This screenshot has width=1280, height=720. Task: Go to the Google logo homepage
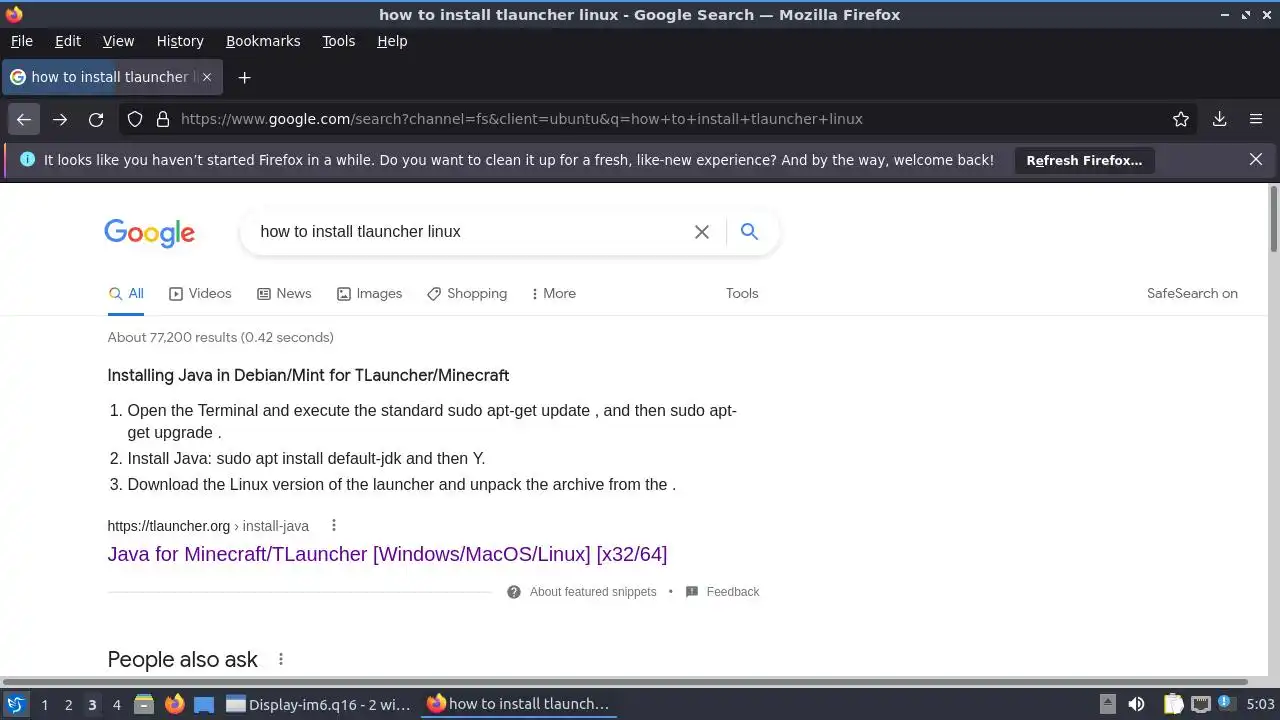tap(150, 233)
